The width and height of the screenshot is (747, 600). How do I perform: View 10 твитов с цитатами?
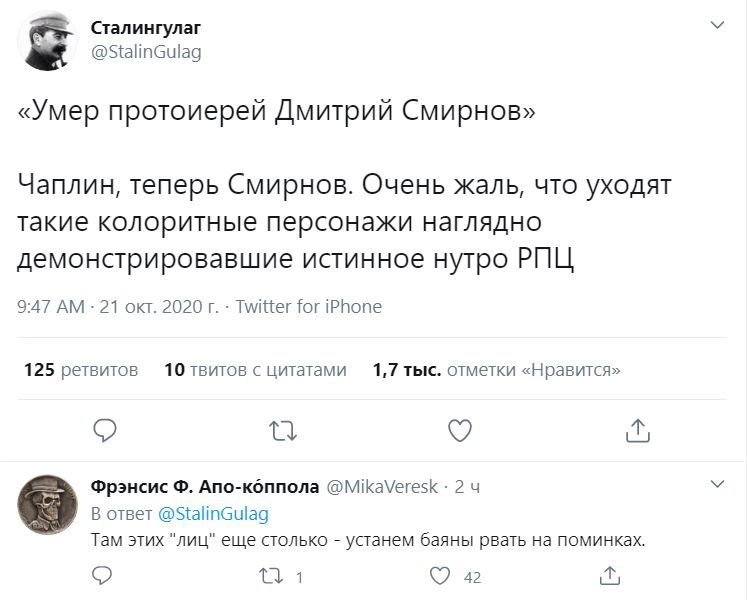point(254,370)
